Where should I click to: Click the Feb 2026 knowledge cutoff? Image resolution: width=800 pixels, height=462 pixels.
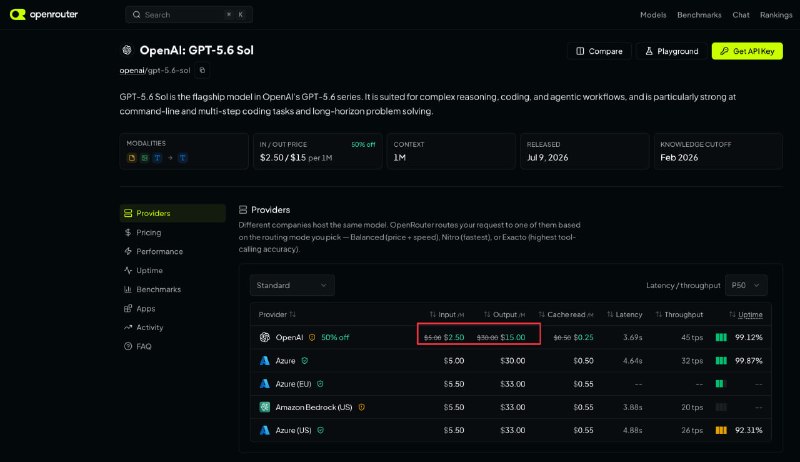point(679,158)
